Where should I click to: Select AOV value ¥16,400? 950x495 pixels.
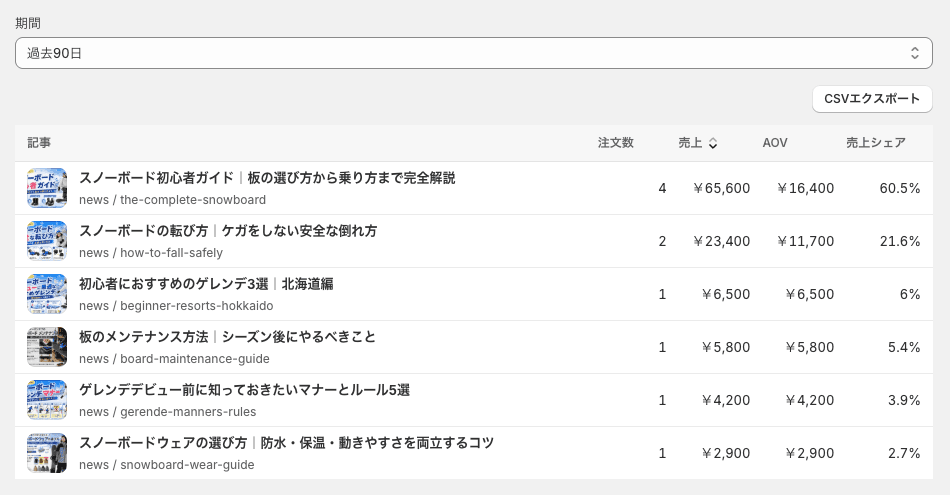point(806,188)
